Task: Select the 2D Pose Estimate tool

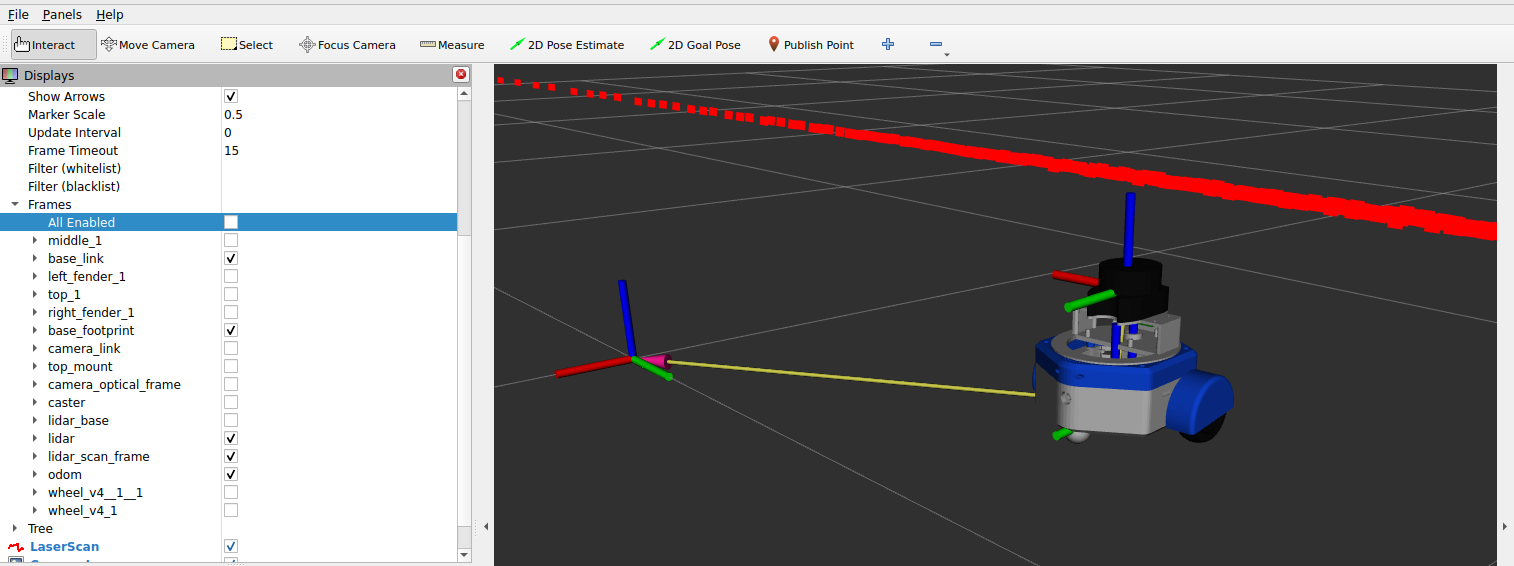Action: click(567, 45)
